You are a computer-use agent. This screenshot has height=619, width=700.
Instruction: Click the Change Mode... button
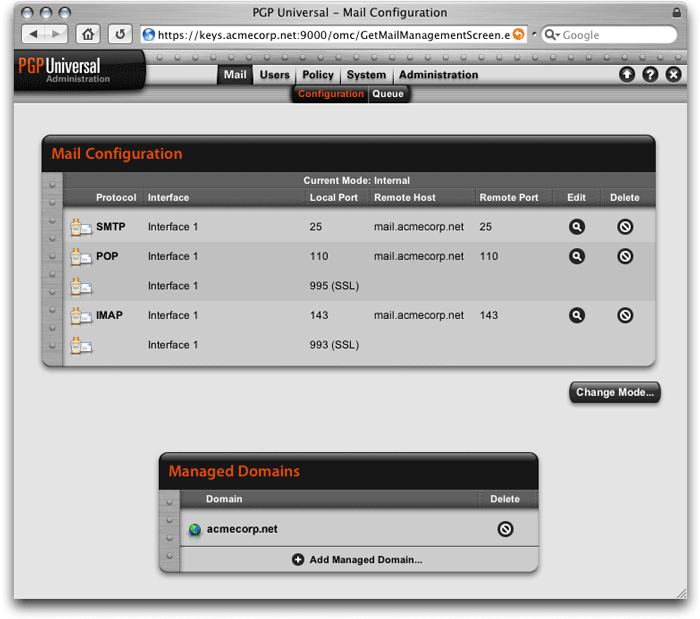click(x=615, y=392)
